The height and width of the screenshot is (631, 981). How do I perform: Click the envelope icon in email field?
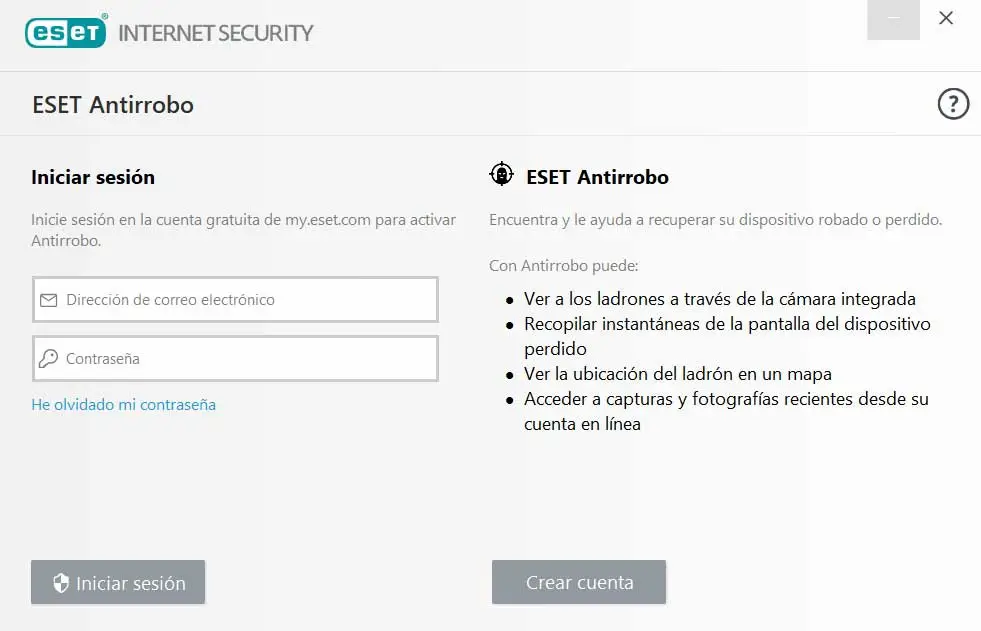pyautogui.click(x=48, y=300)
